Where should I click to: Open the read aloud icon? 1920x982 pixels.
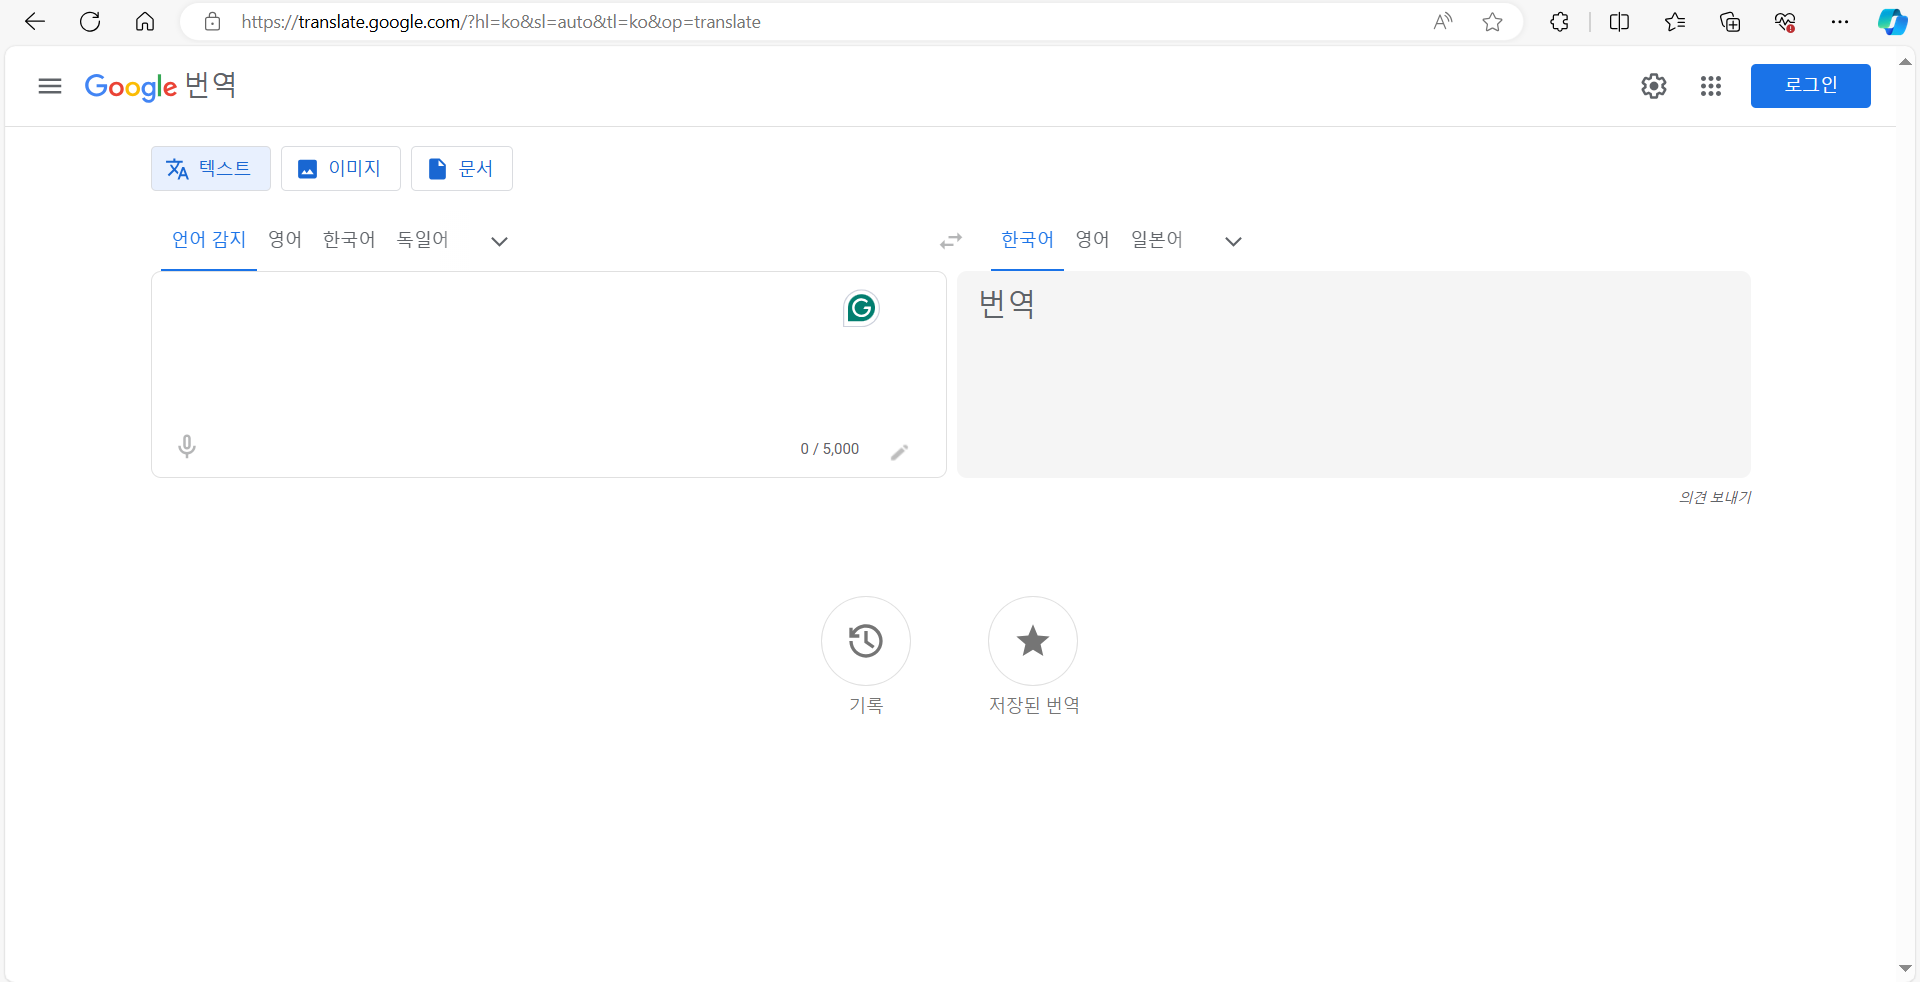click(1442, 22)
